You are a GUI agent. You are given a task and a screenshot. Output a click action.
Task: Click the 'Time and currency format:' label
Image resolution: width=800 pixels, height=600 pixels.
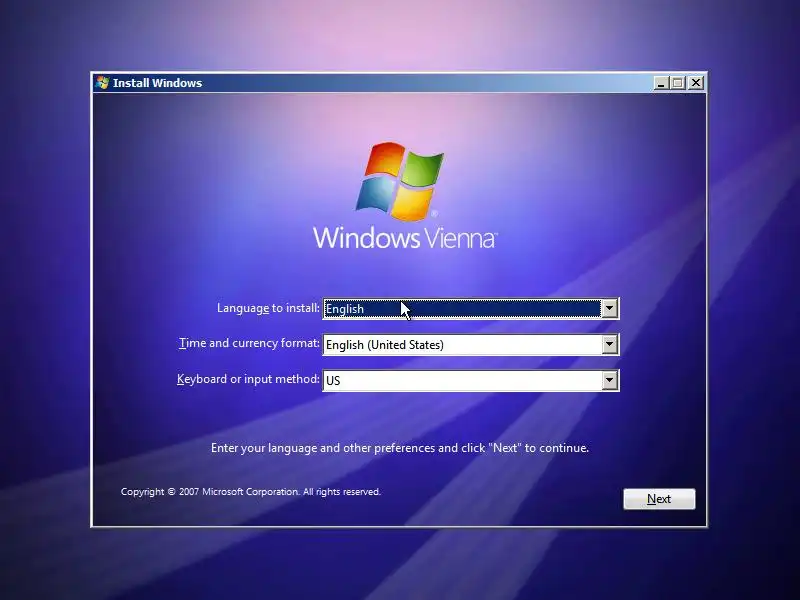pyautogui.click(x=249, y=343)
